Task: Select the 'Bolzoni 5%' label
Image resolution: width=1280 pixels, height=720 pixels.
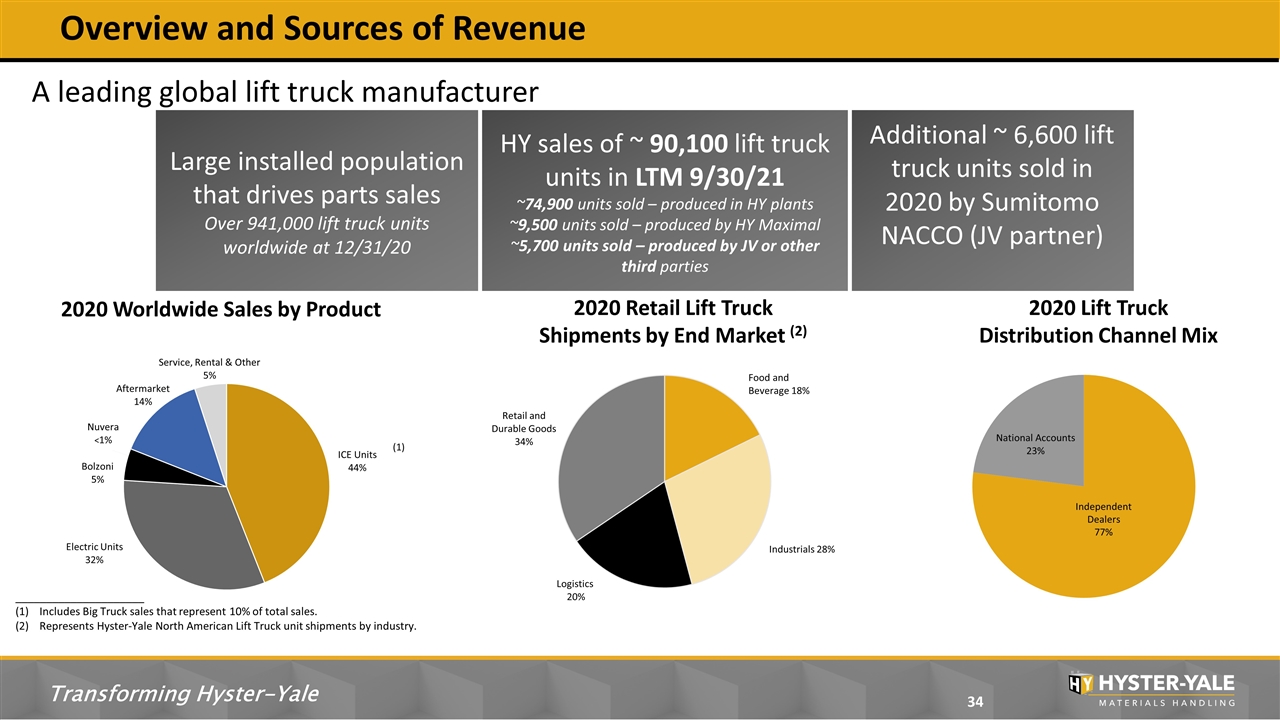Action: [98, 472]
